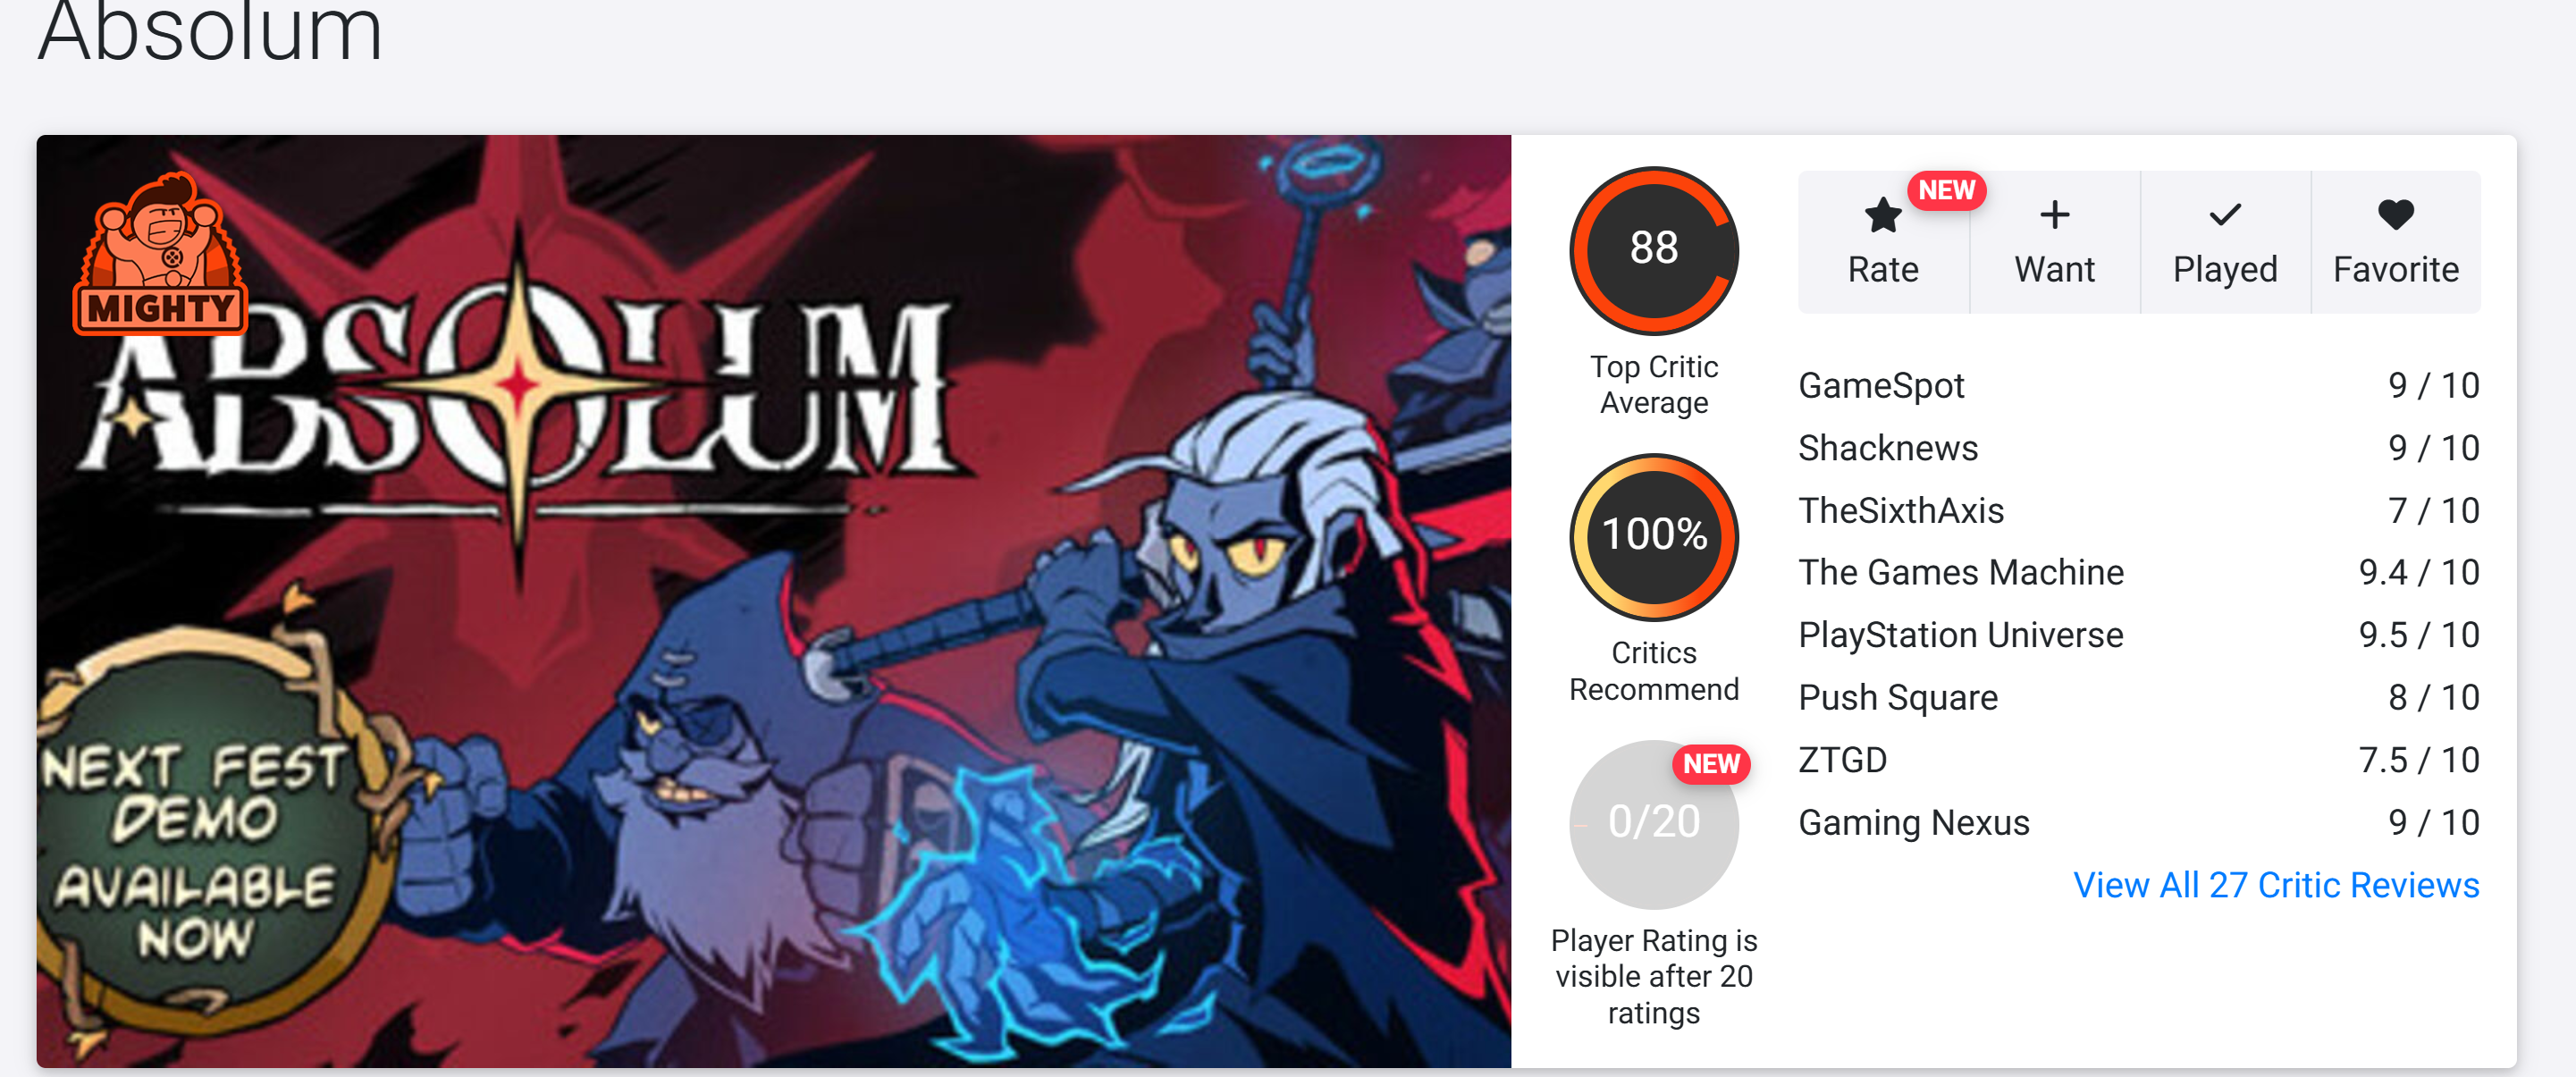The image size is (2576, 1077).
Task: Open PlayStation Universe 9.5 review
Action: 2139,635
